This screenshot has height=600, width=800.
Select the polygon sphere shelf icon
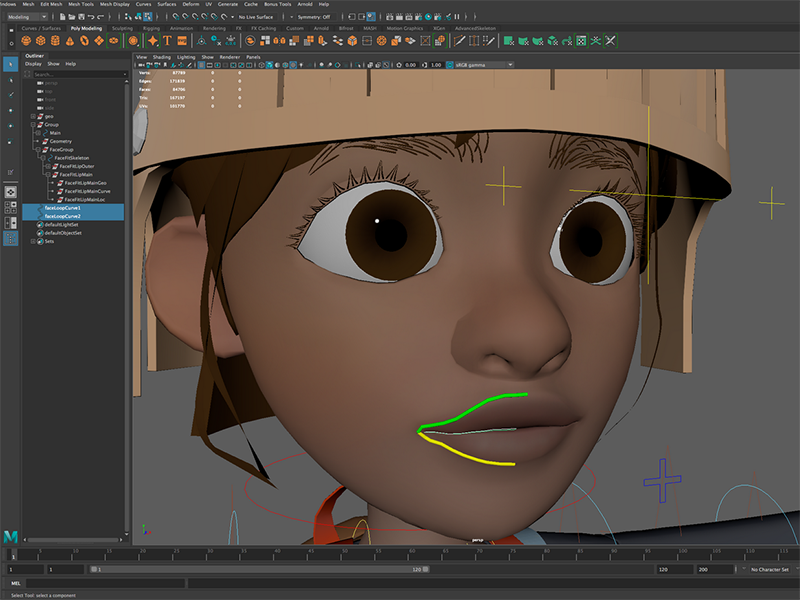tap(28, 41)
